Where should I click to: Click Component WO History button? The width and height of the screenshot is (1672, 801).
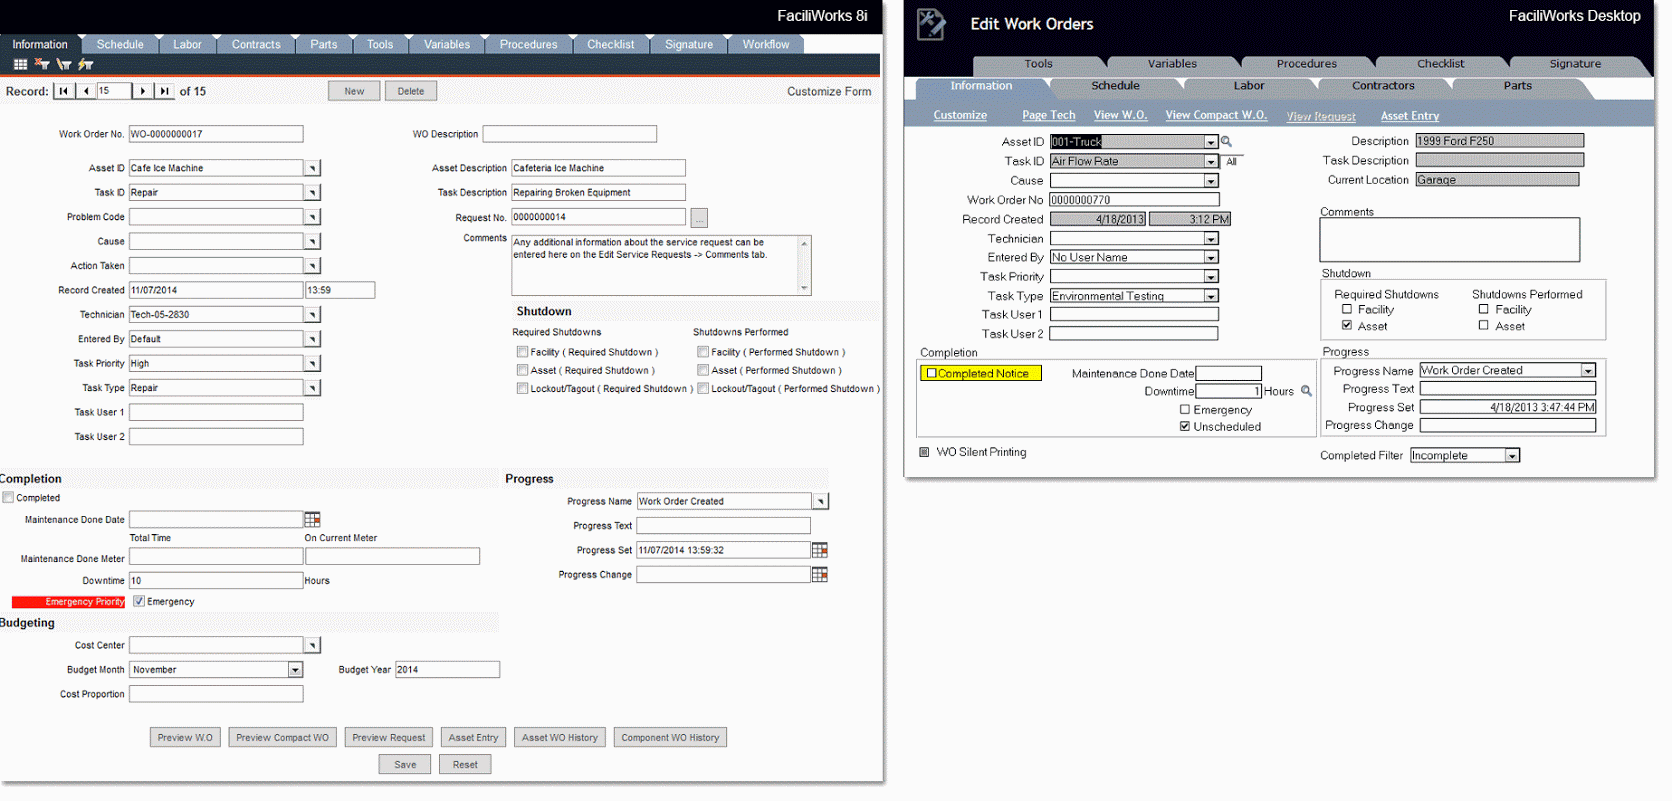670,737
